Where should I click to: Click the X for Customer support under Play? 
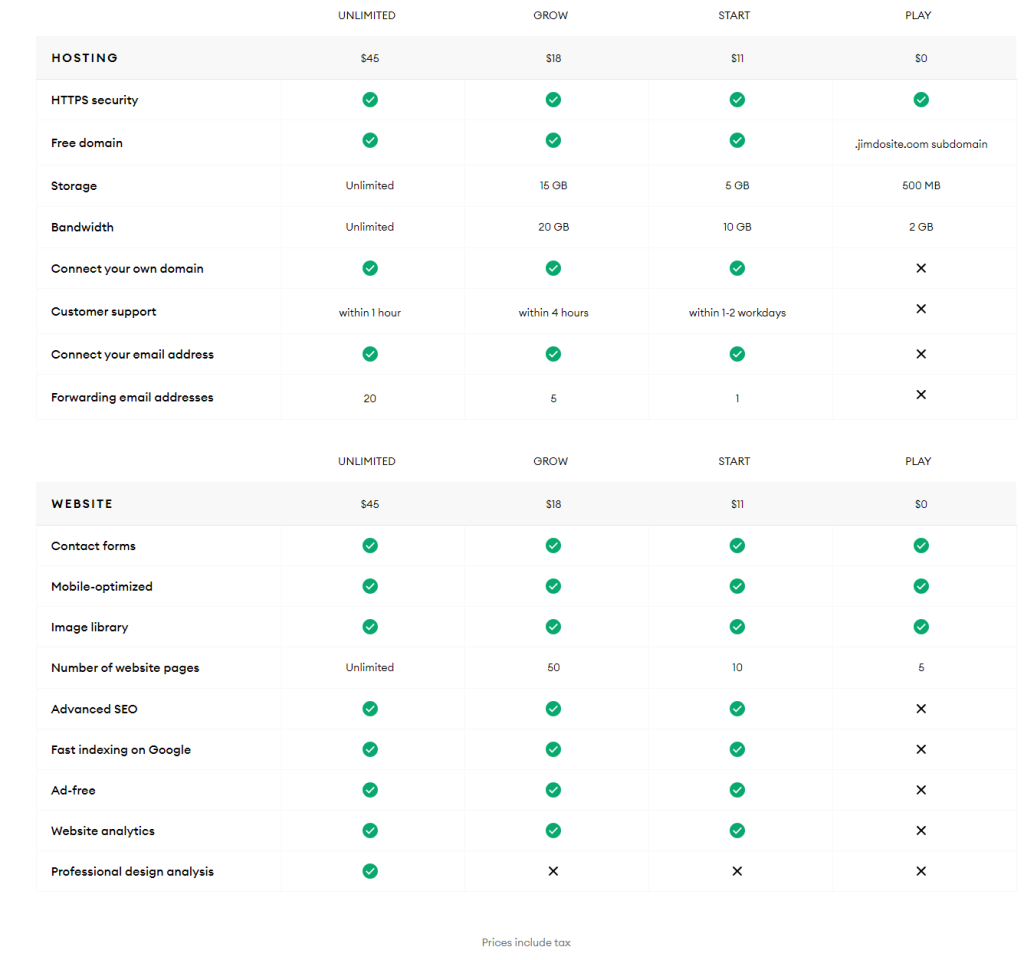coord(921,309)
